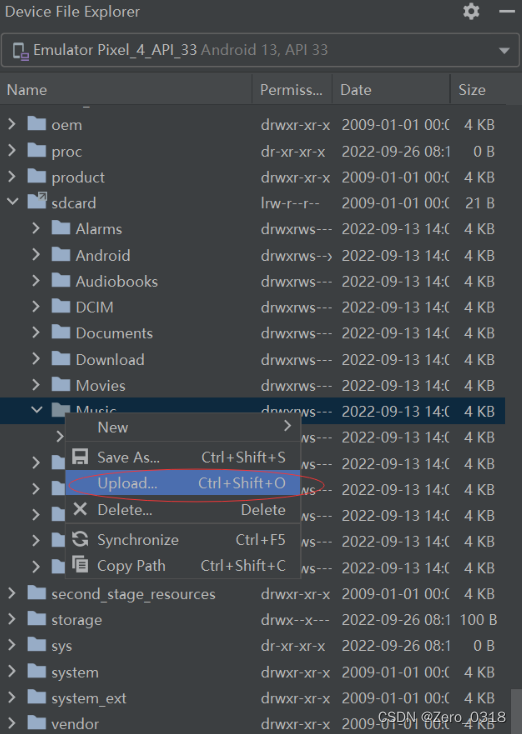Click the Delete X icon
522x734 pixels.
click(80, 508)
